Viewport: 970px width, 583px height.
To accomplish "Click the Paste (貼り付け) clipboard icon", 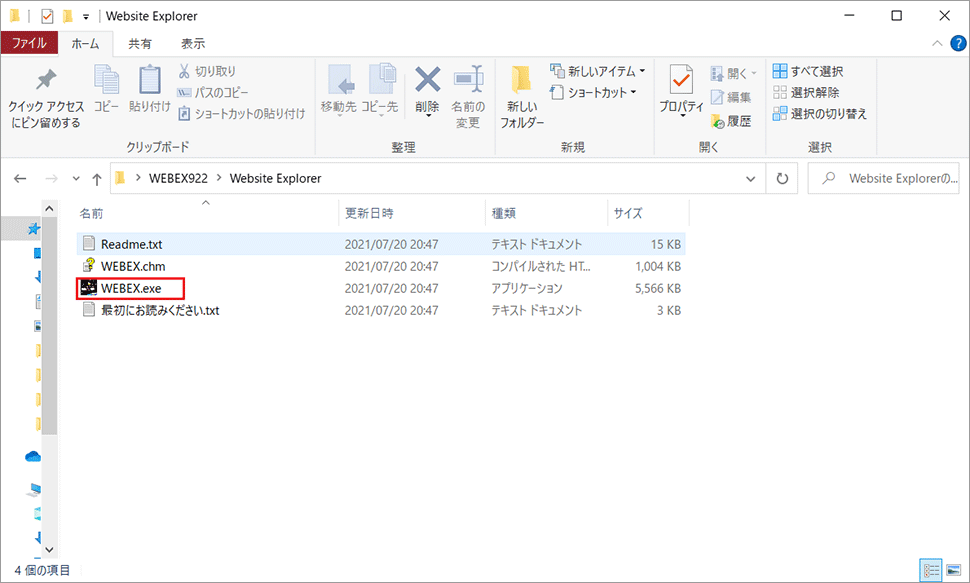I will pyautogui.click(x=150, y=89).
